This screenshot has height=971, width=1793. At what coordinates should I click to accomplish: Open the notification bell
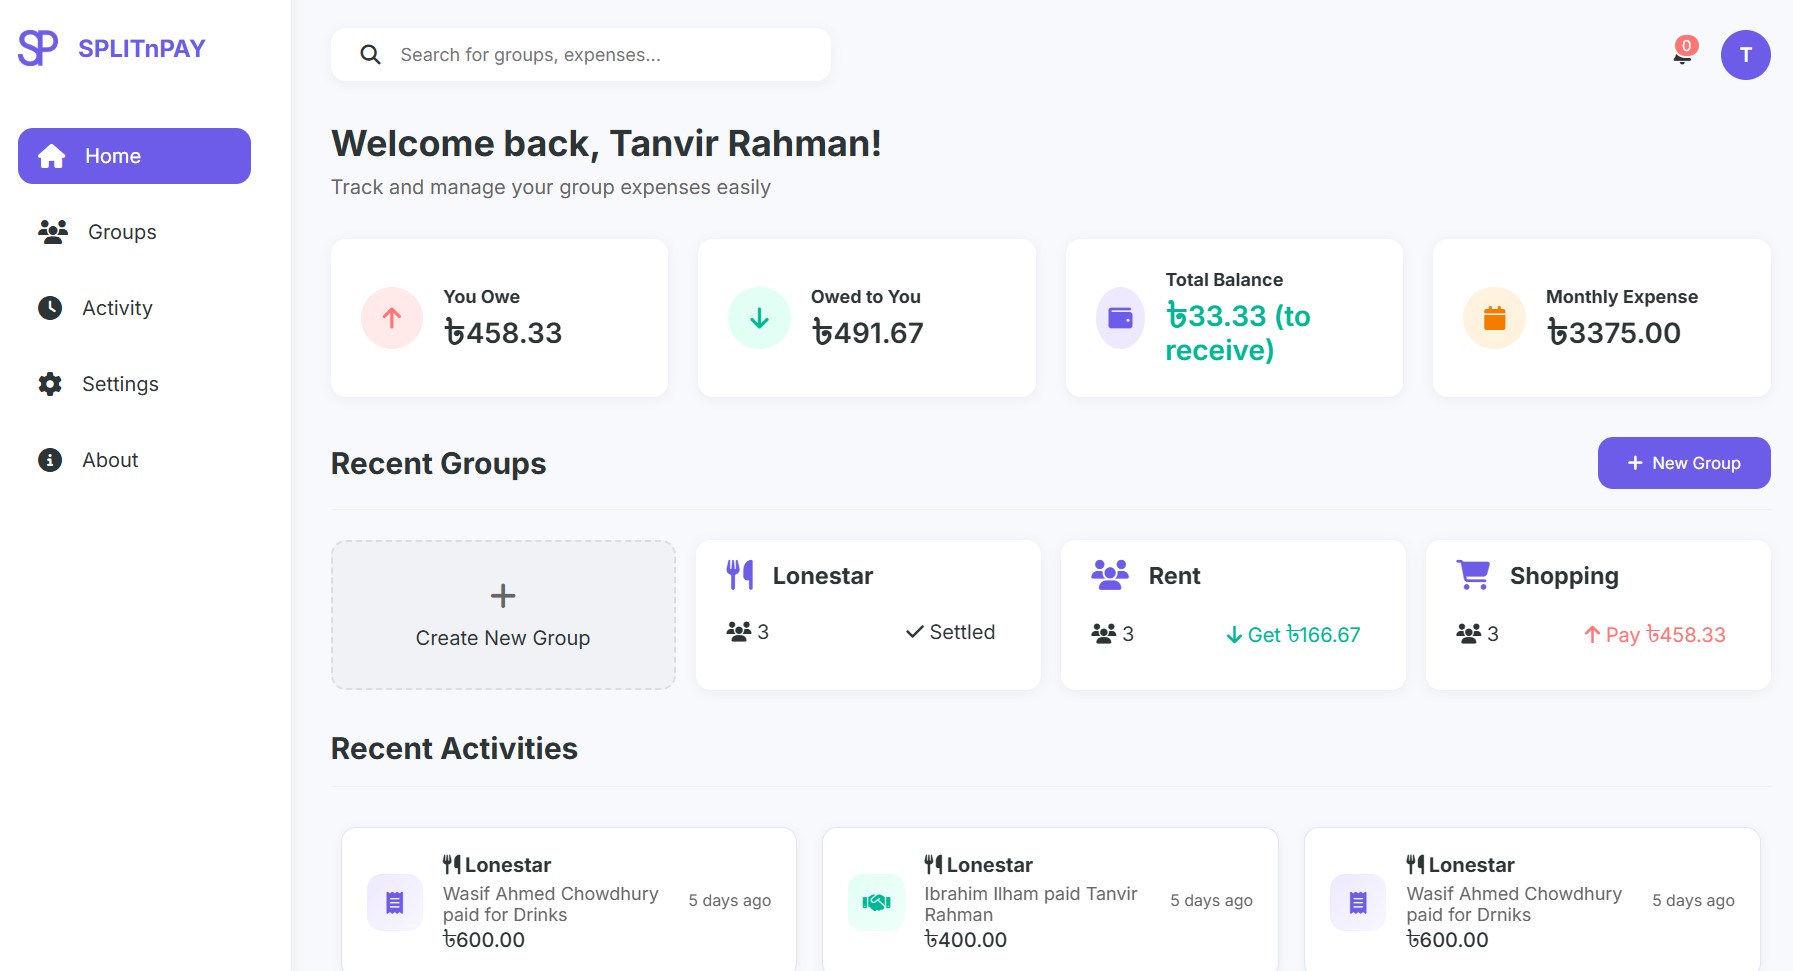[1682, 54]
